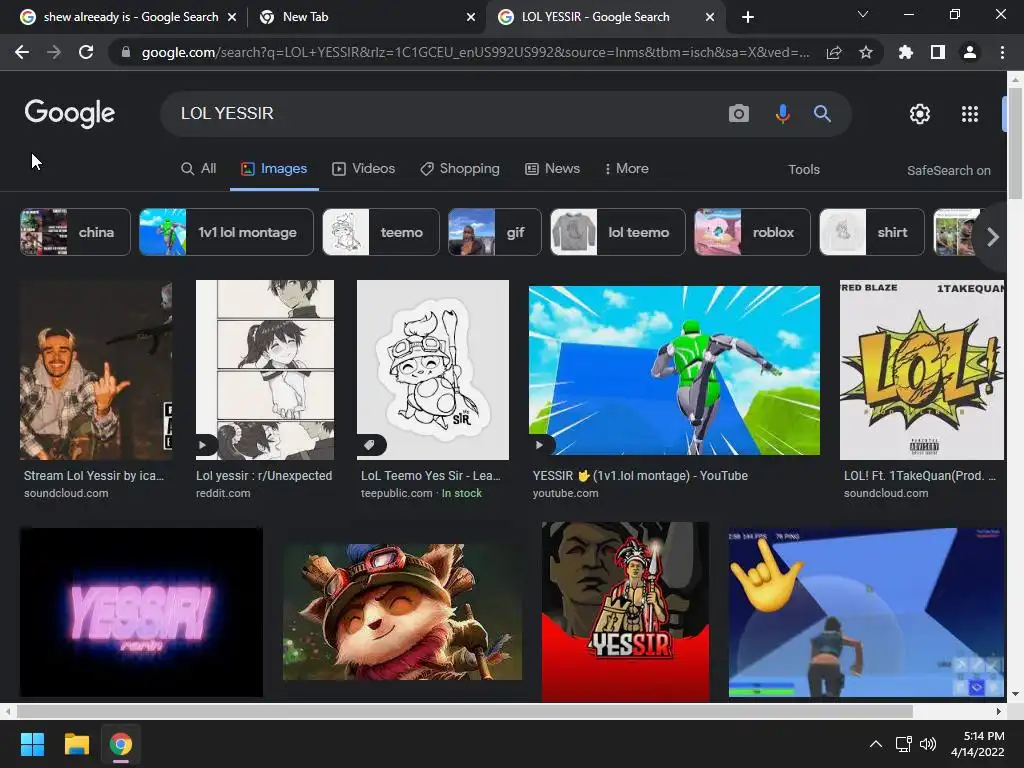Filter by the '1v1 lol montage' chip
Screen dimensions: 1024x768
[x=226, y=232]
